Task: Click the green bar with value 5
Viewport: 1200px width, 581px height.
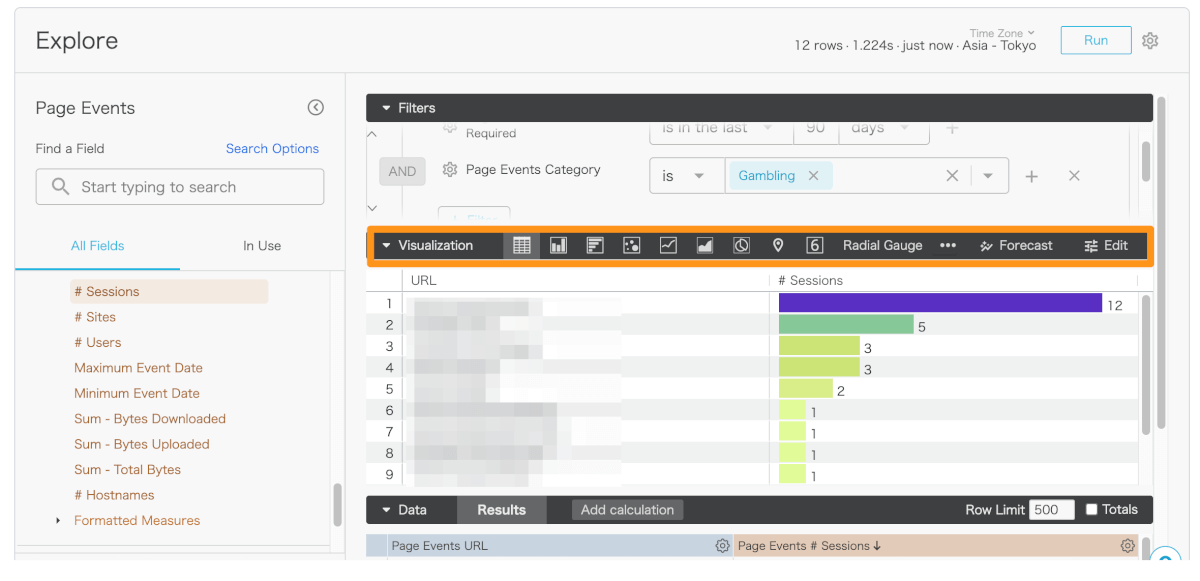Action: pos(846,324)
